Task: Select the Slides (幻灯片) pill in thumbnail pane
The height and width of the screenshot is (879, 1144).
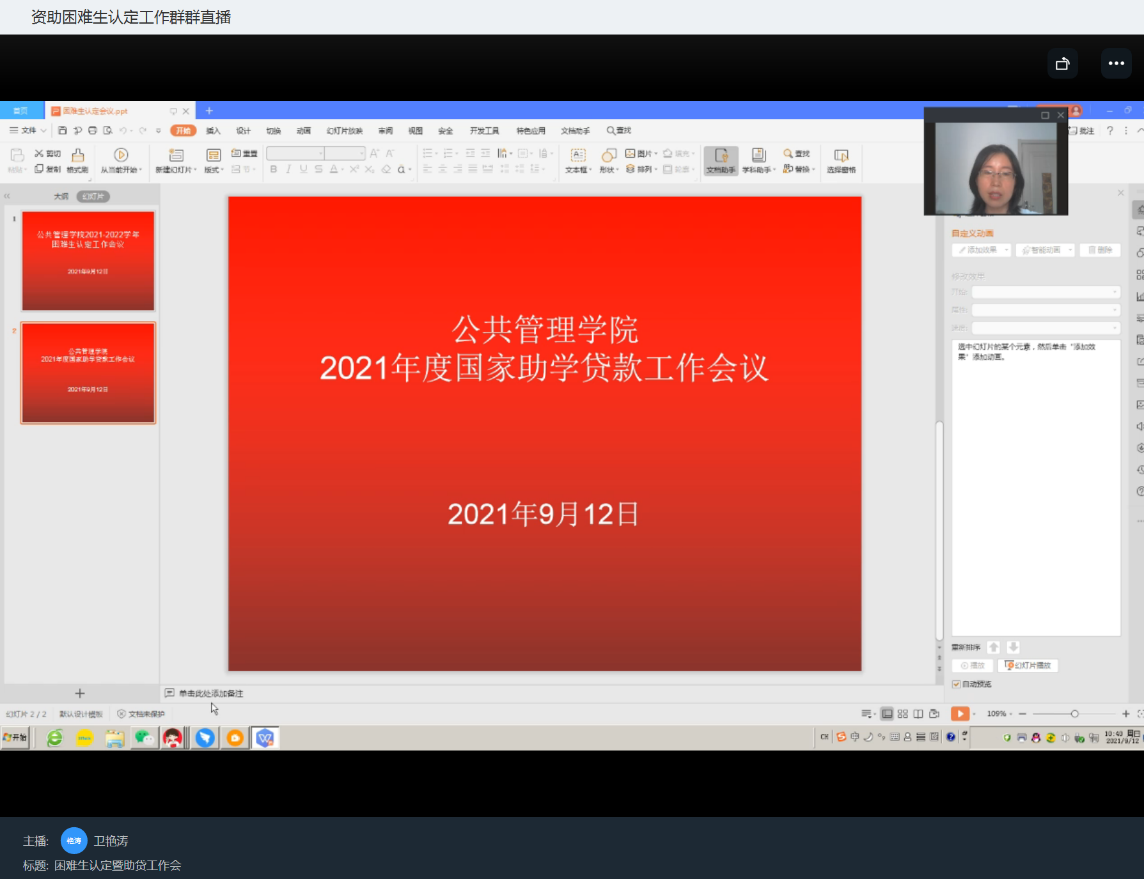Action: (x=93, y=197)
